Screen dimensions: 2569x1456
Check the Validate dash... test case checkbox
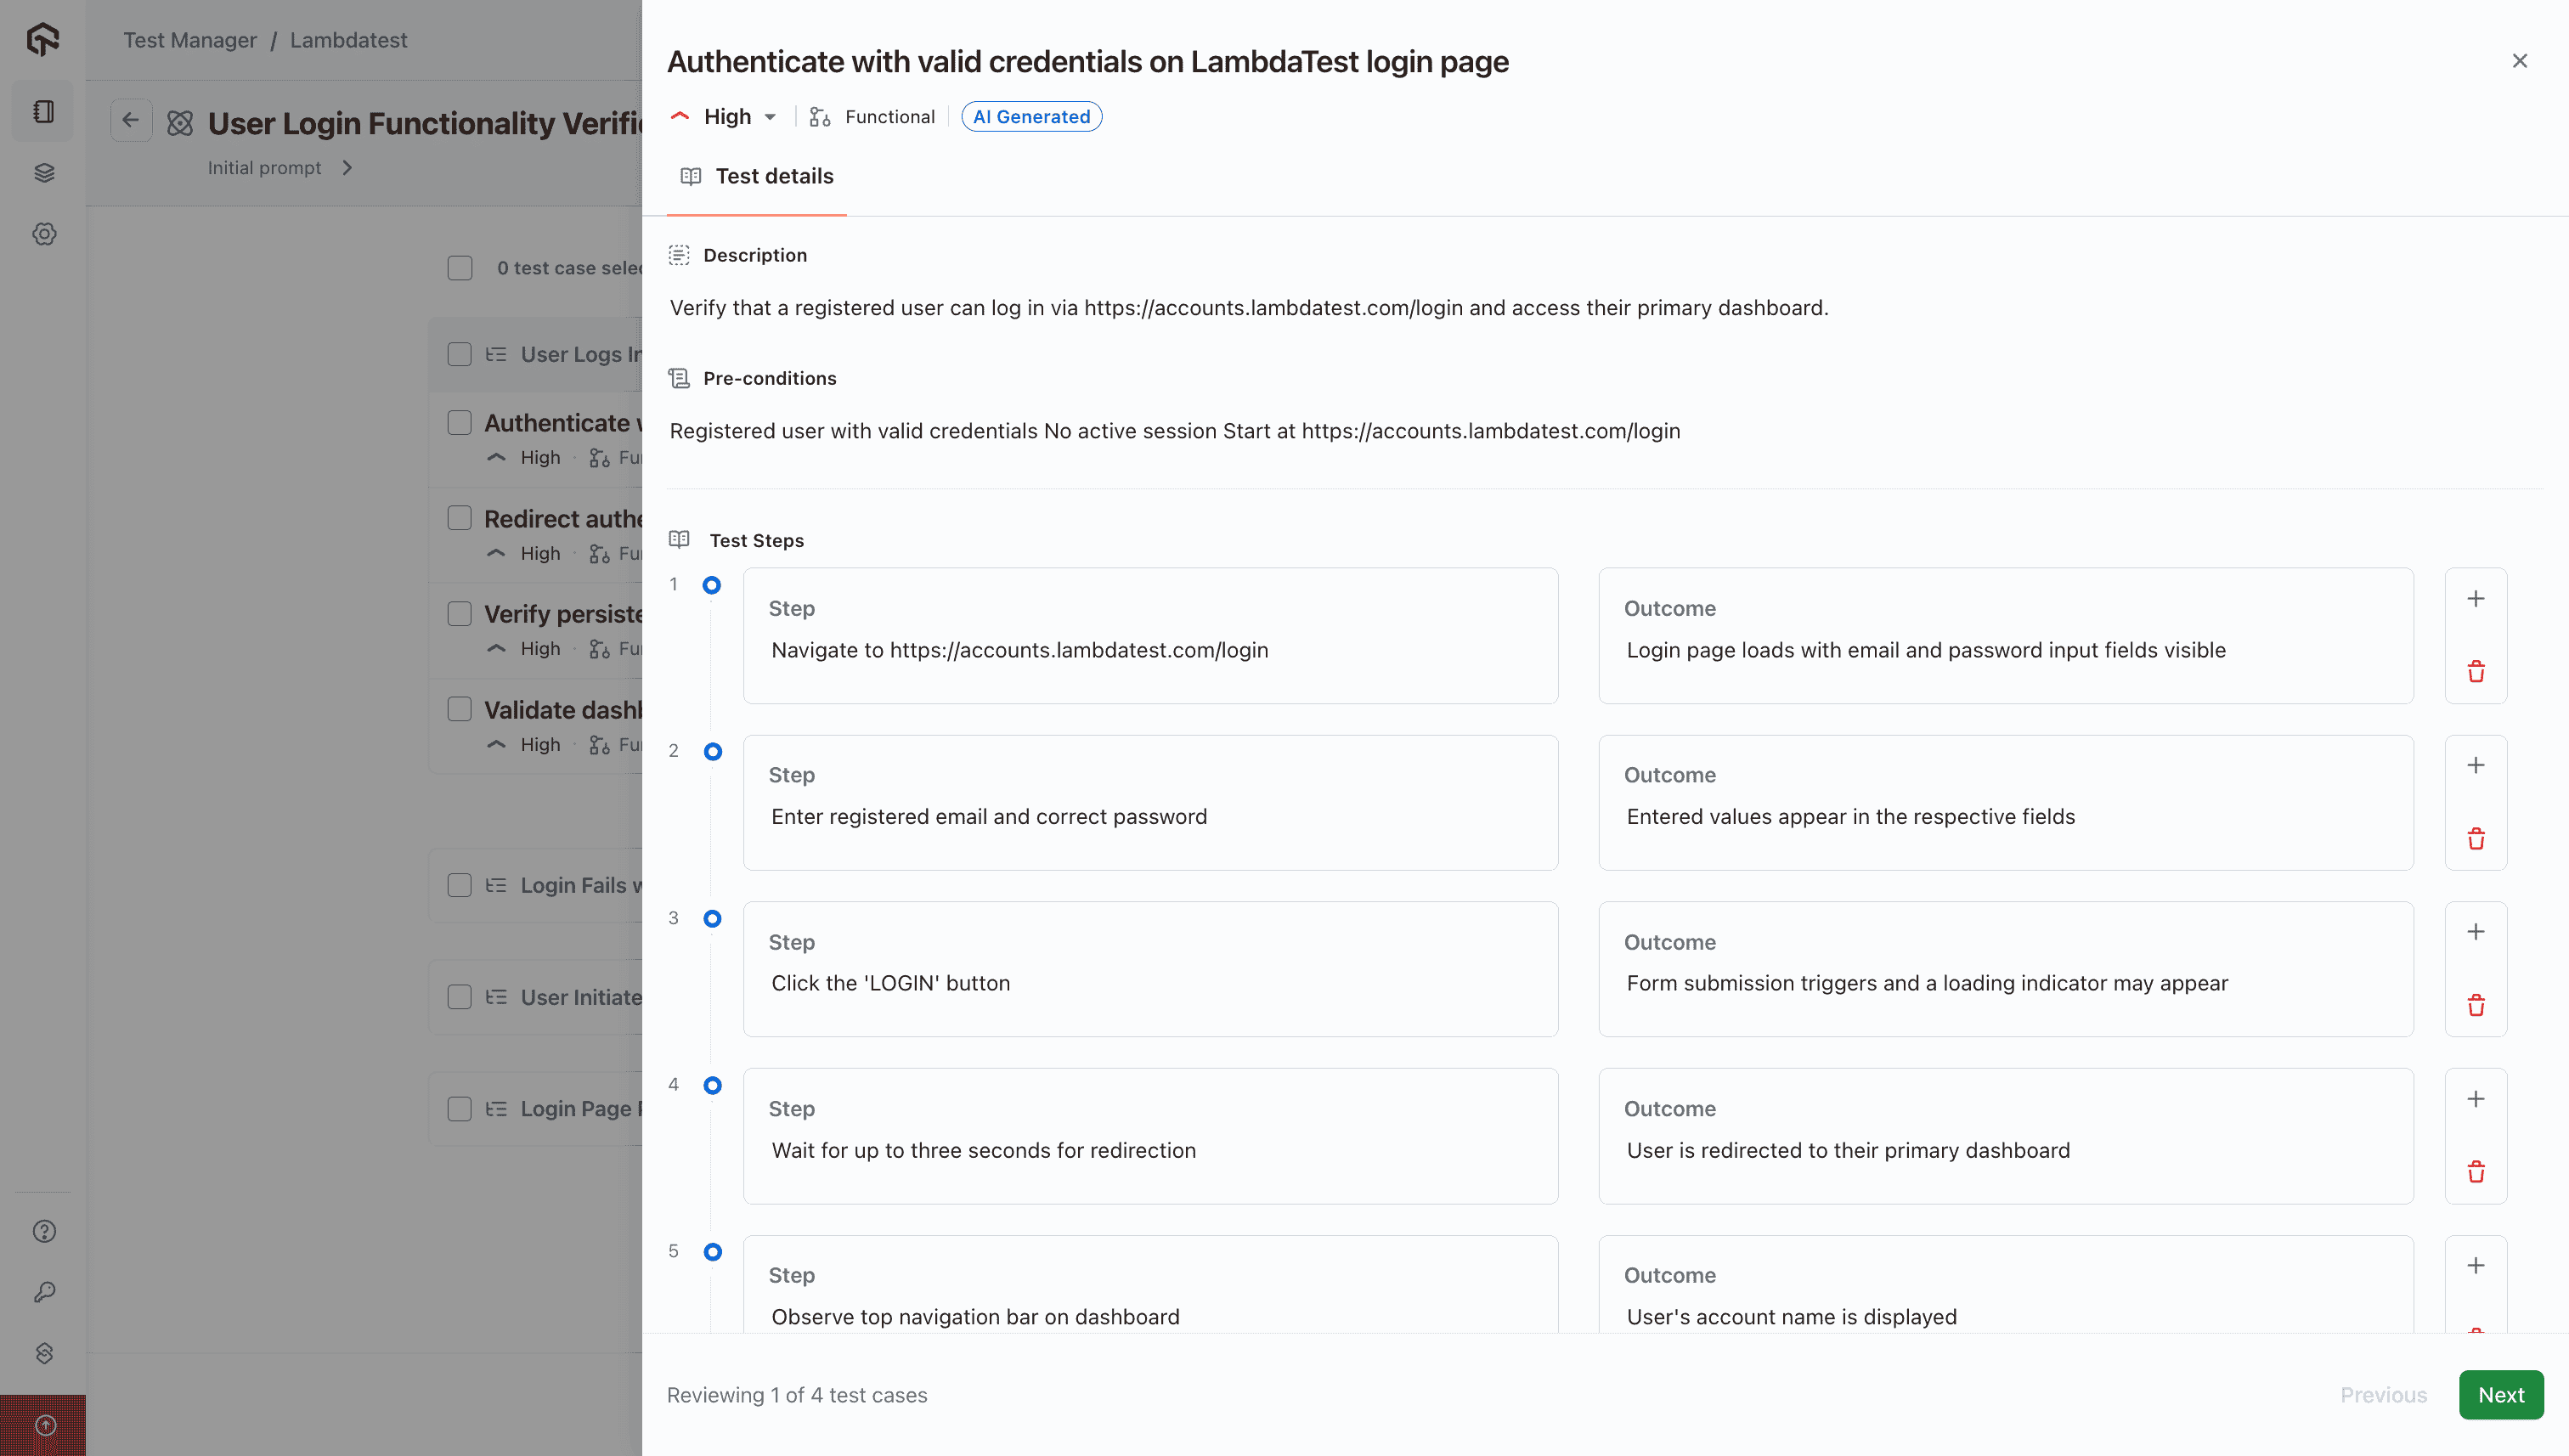[x=460, y=709]
